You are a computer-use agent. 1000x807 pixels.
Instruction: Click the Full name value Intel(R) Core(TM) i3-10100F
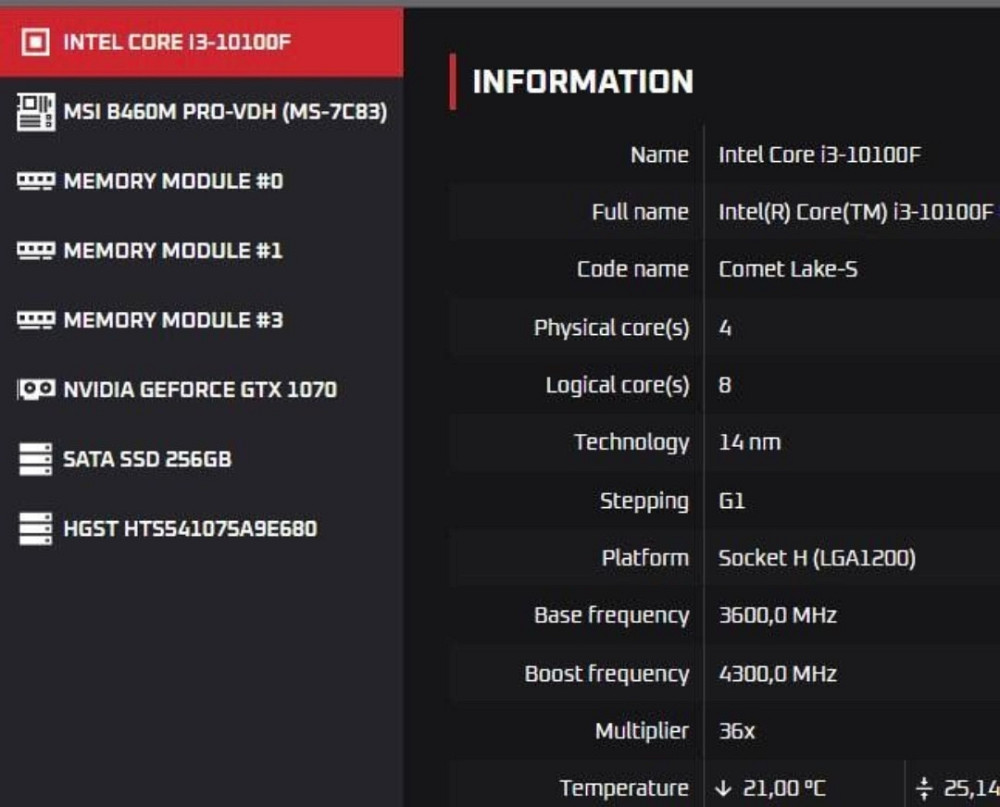pos(856,212)
